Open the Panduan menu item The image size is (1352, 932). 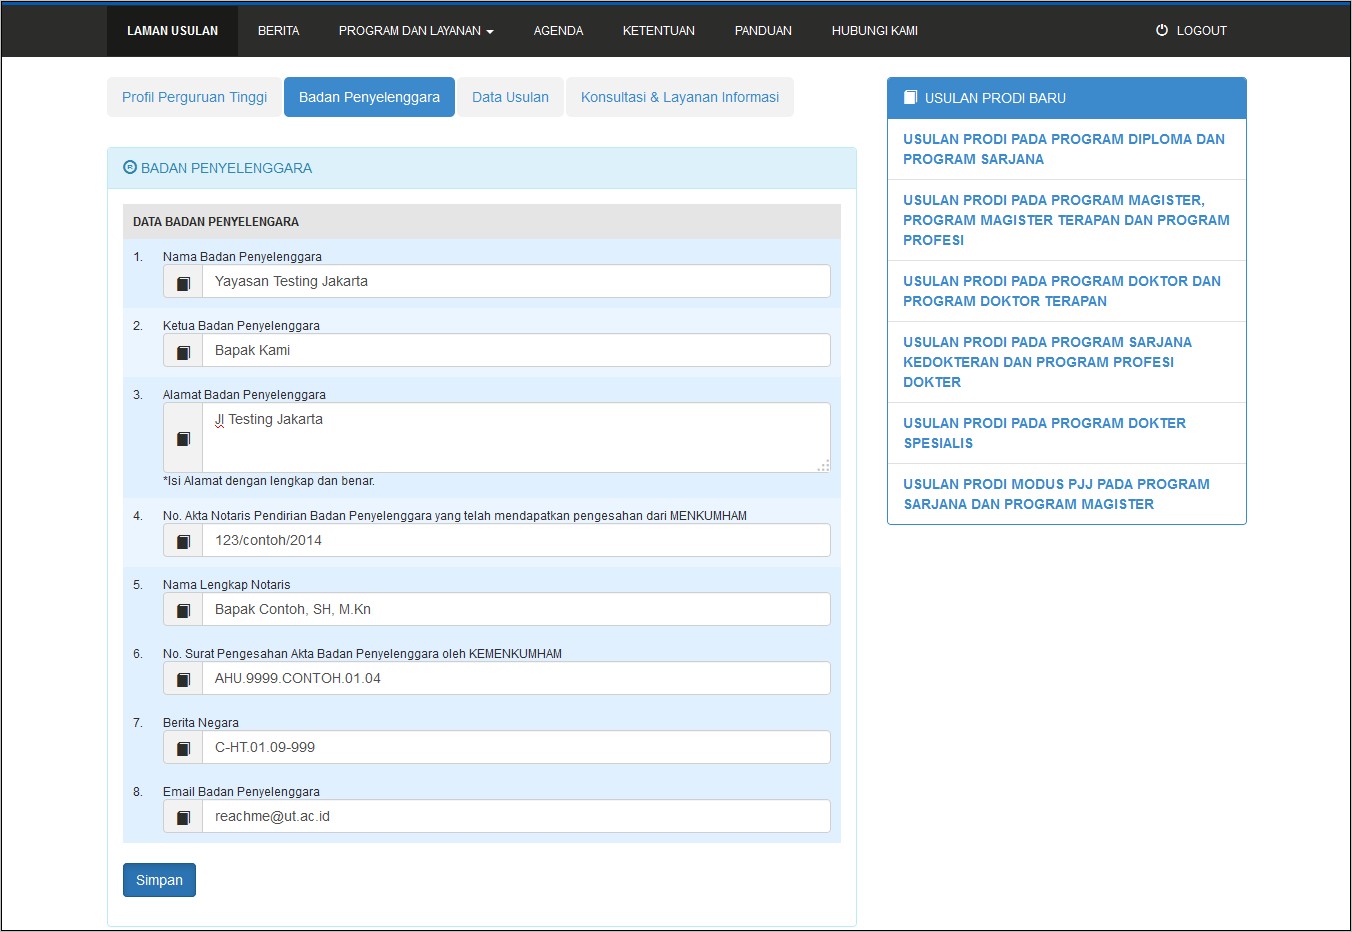763,31
